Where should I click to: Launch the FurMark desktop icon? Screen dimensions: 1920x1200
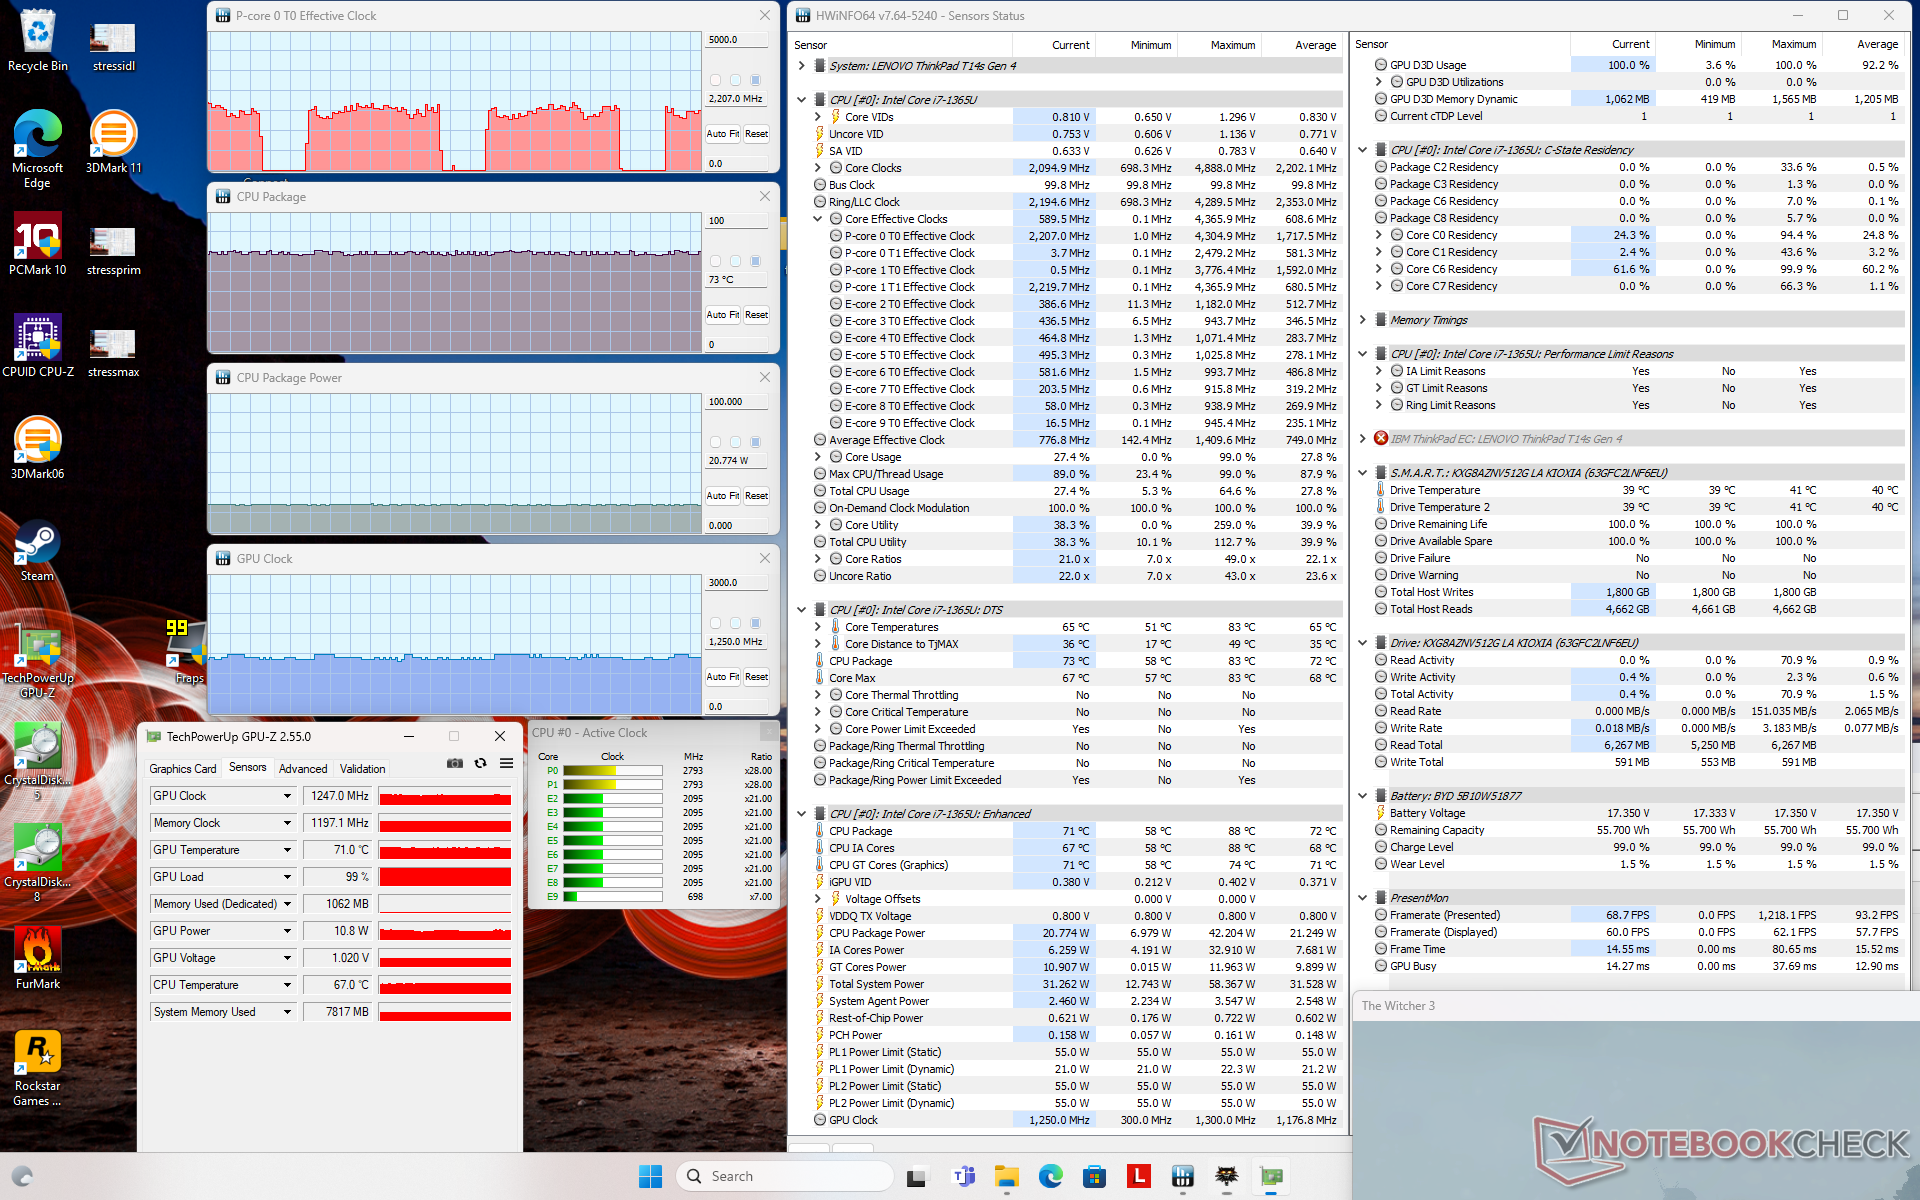[x=37, y=958]
